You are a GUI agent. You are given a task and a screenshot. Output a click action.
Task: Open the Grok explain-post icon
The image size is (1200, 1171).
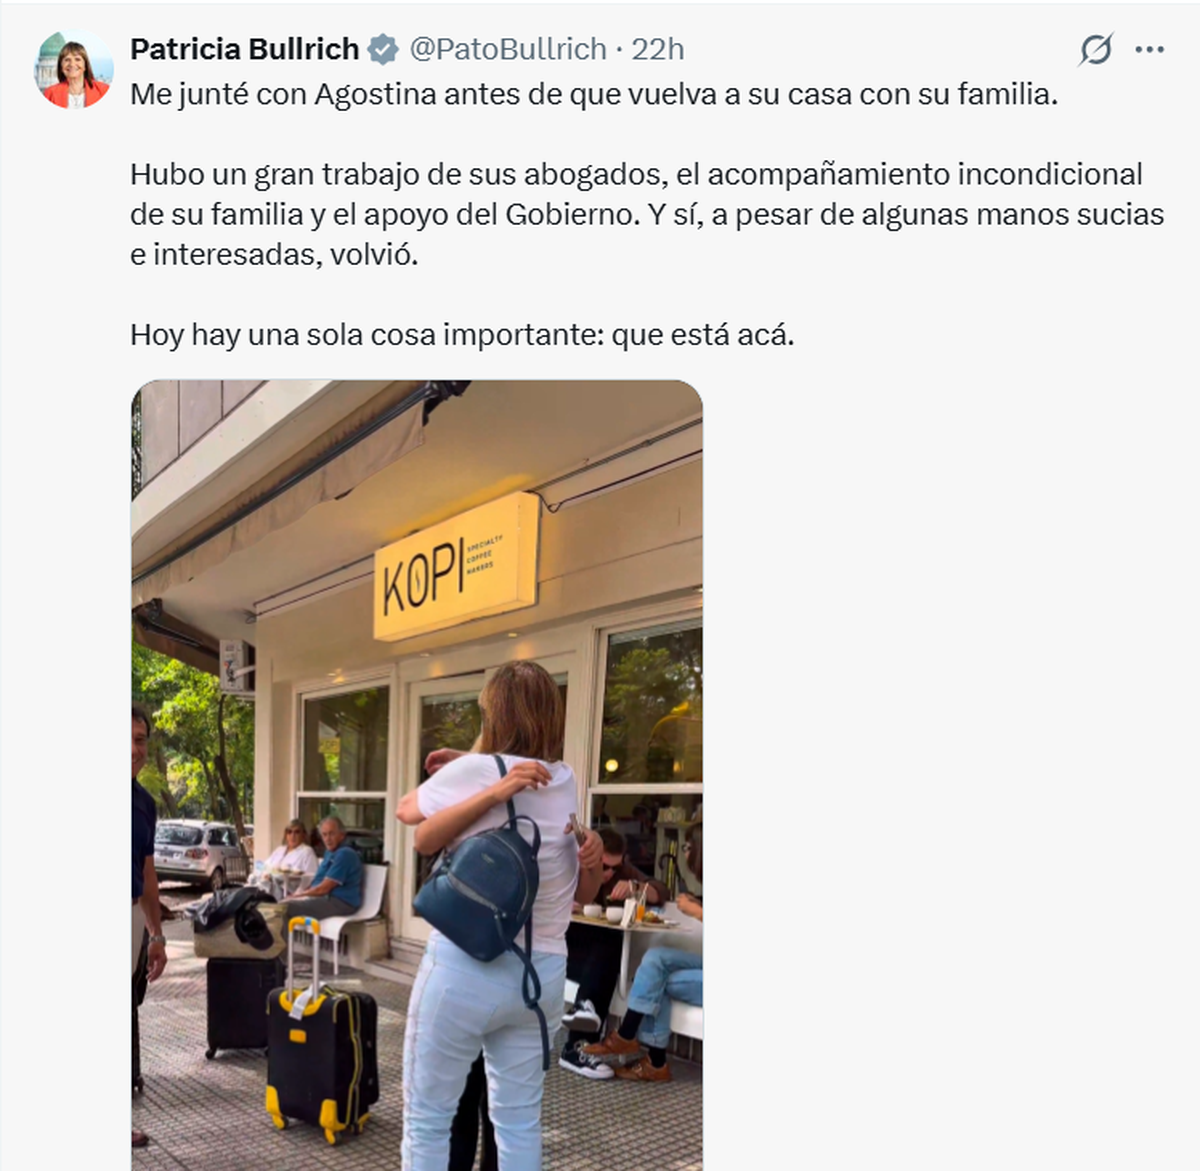point(1095,49)
